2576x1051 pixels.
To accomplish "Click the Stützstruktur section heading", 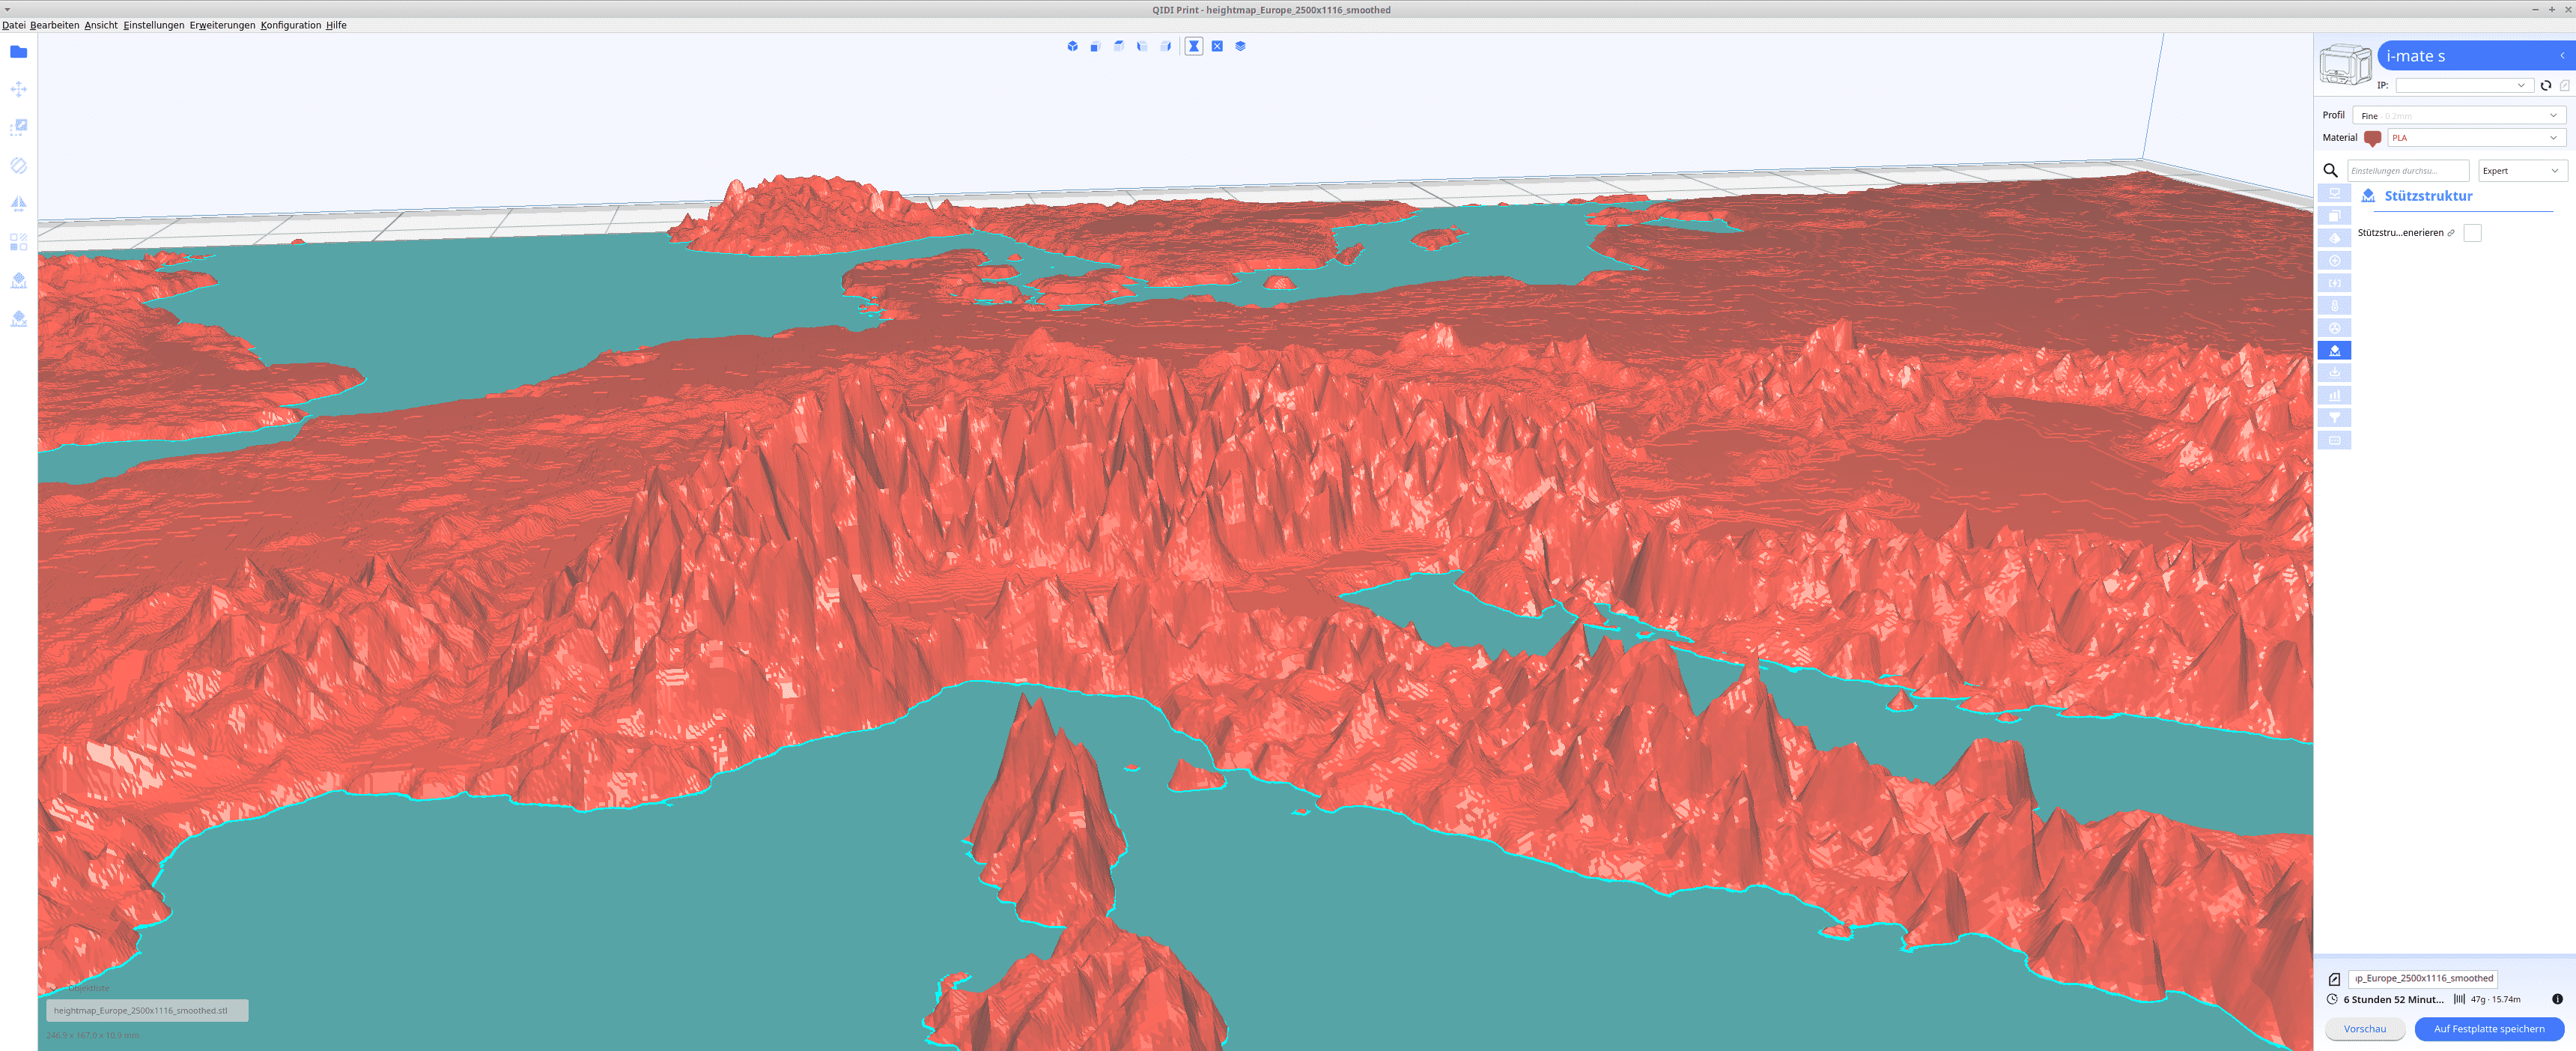I will pos(2428,196).
